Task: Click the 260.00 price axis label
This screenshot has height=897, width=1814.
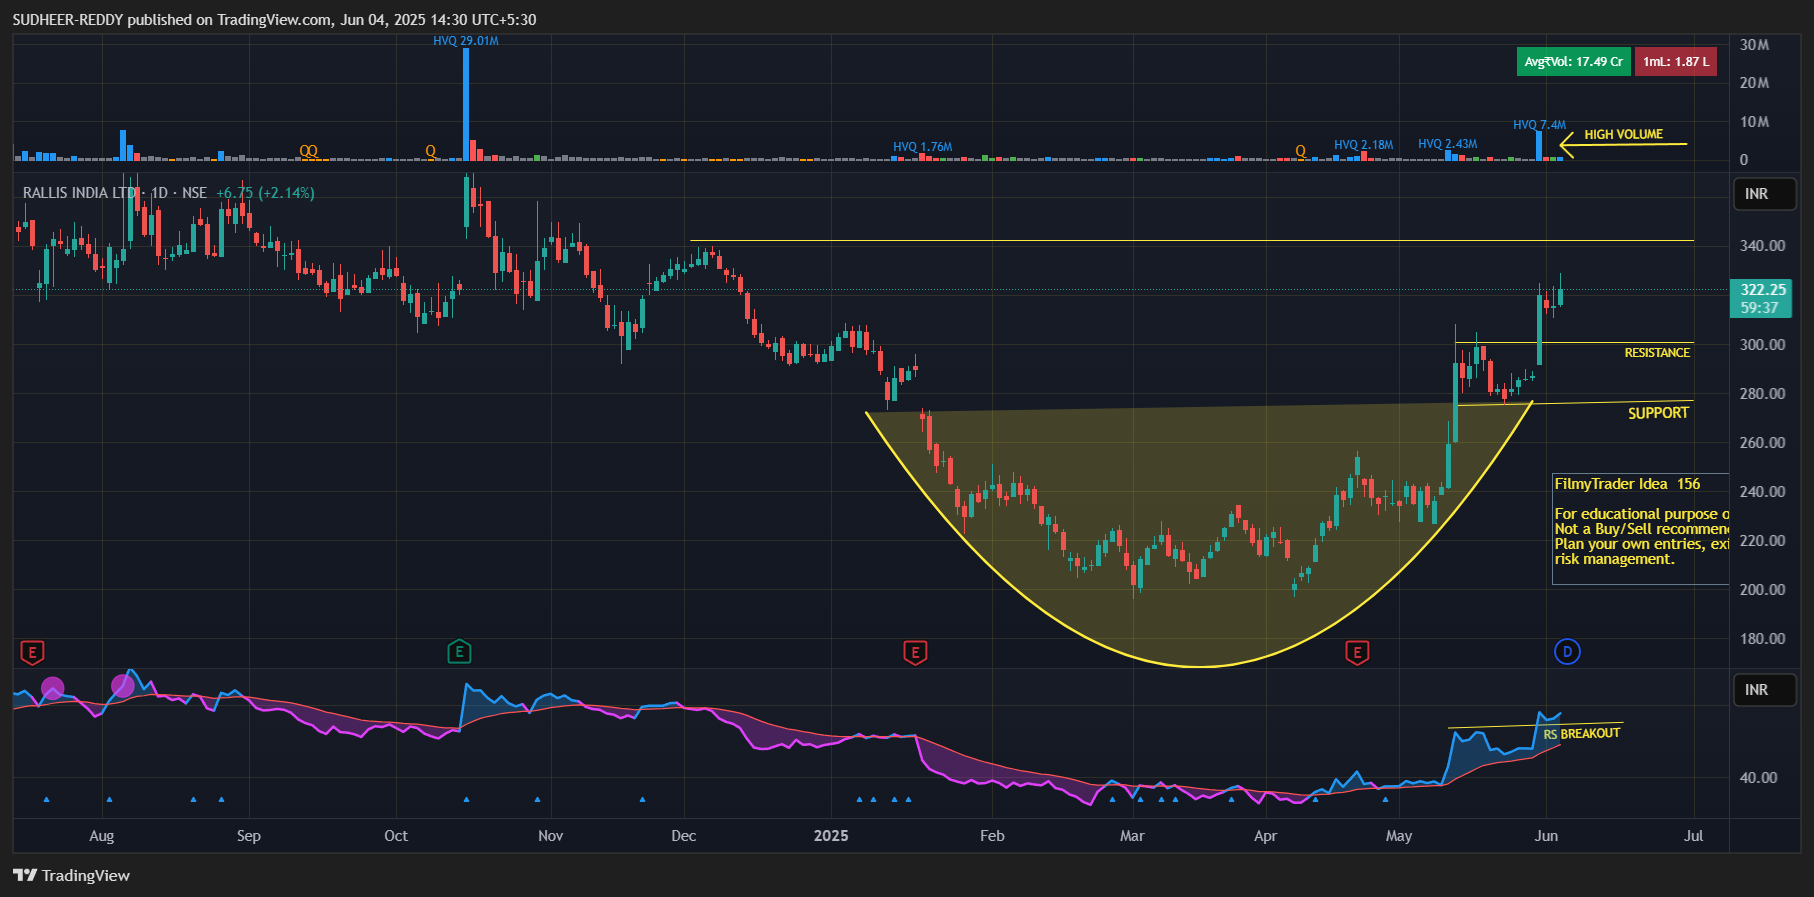Action: 1762,443
